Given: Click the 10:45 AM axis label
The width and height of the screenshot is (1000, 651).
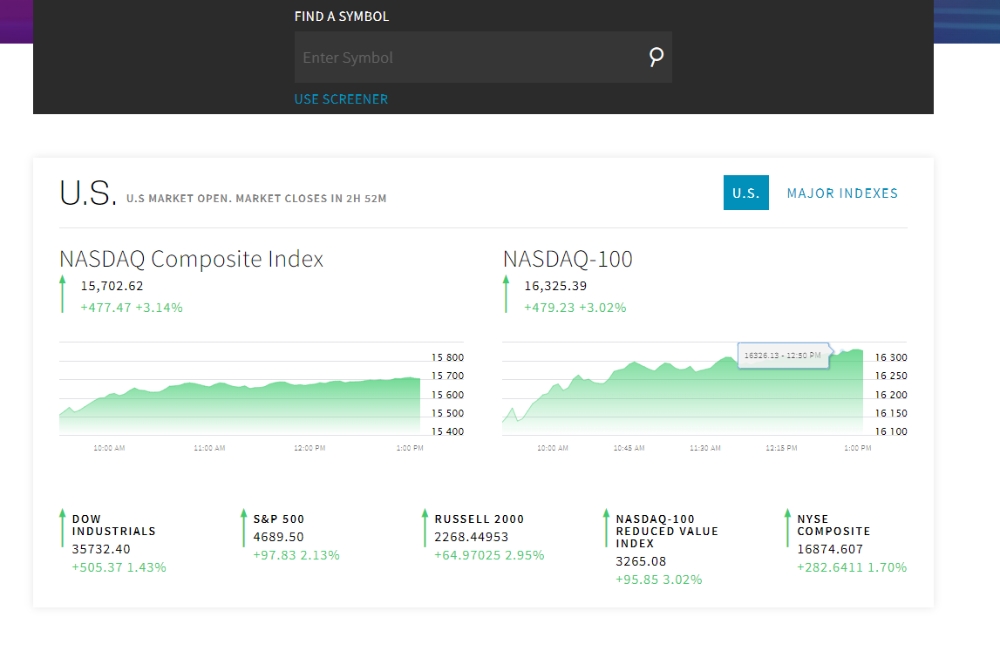Looking at the screenshot, I should (x=629, y=448).
